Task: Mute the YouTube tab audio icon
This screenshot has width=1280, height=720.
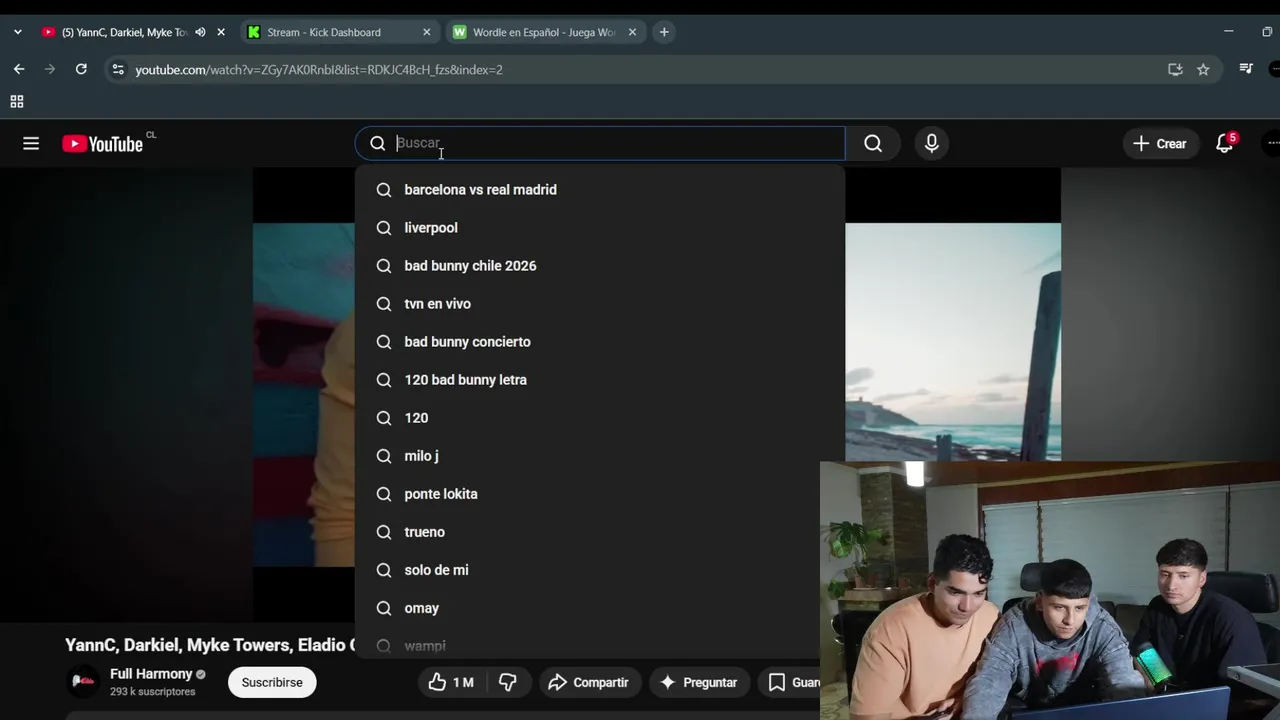Action: tap(200, 32)
